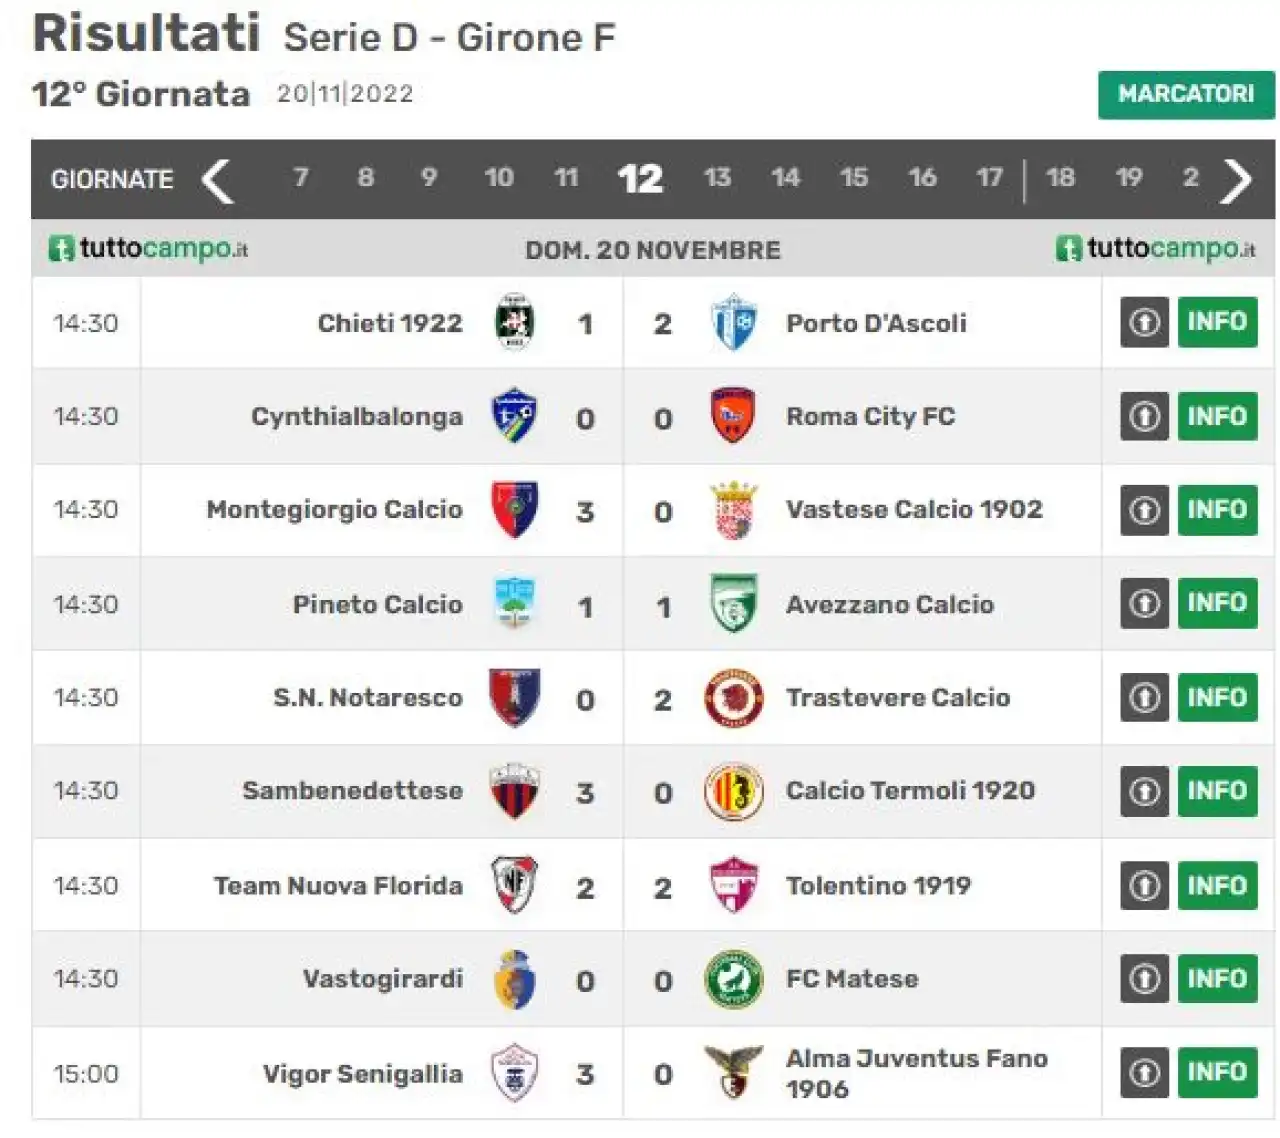
Task: Click the Alma Juventus Fano eagle crest
Action: 734,1072
